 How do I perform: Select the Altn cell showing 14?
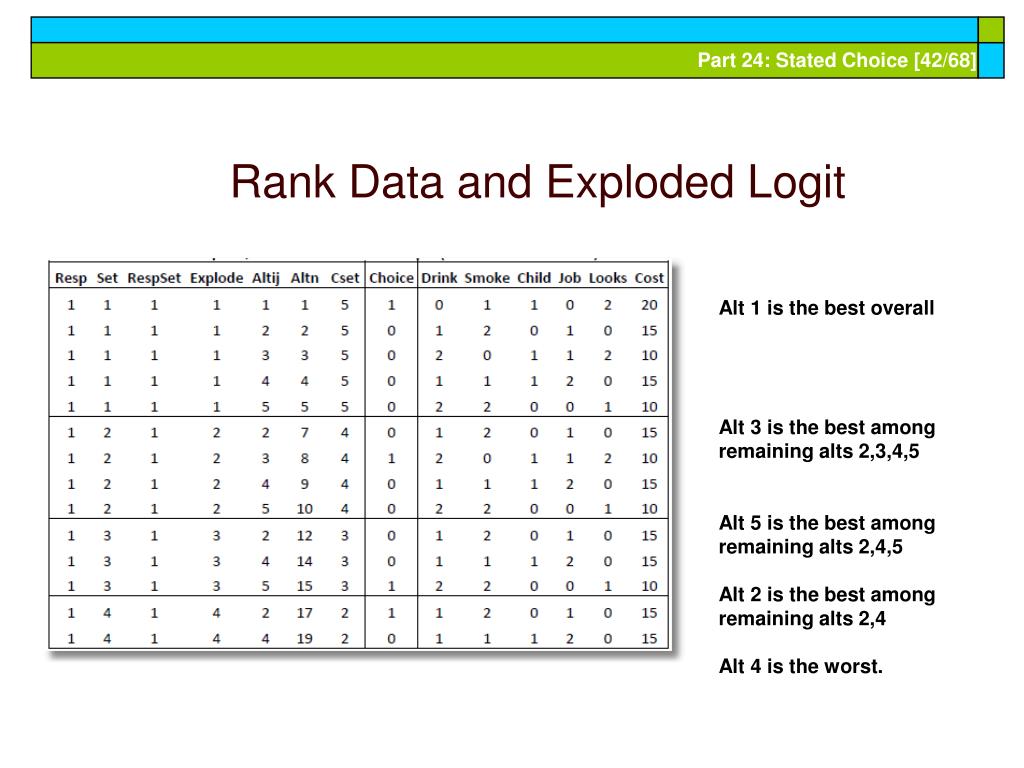tap(304, 561)
